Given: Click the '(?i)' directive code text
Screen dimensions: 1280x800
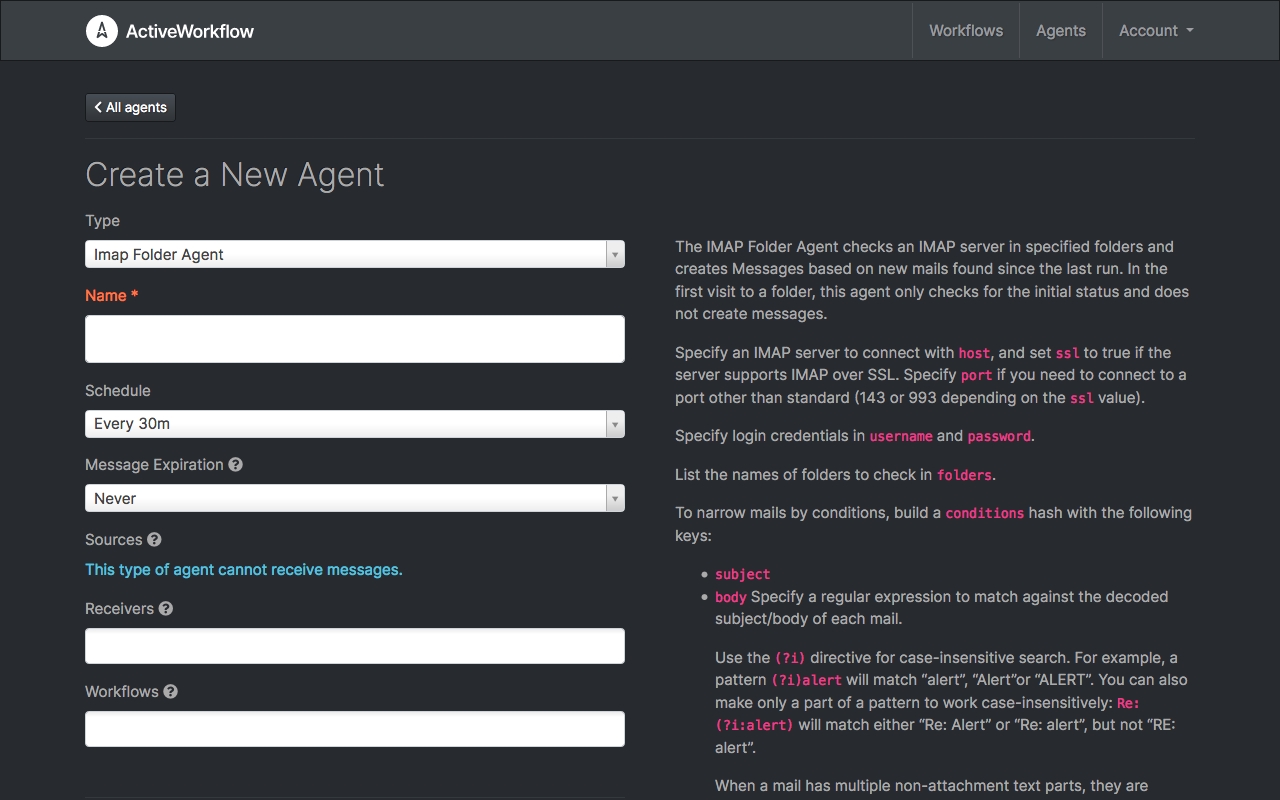Looking at the screenshot, I should click(790, 658).
